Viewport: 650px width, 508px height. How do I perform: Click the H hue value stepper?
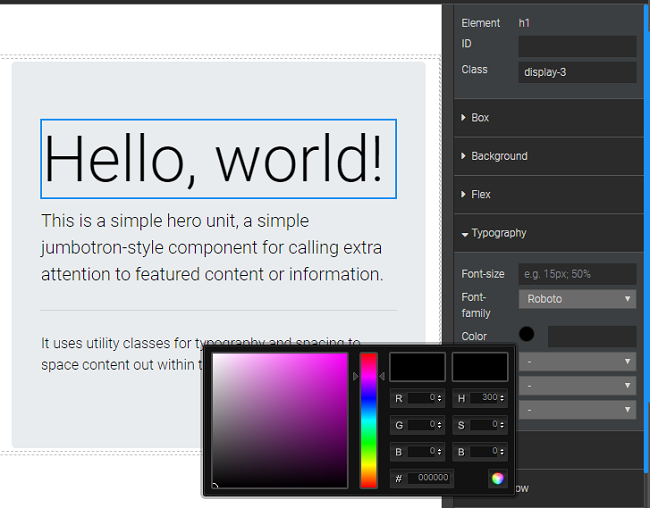487,398
